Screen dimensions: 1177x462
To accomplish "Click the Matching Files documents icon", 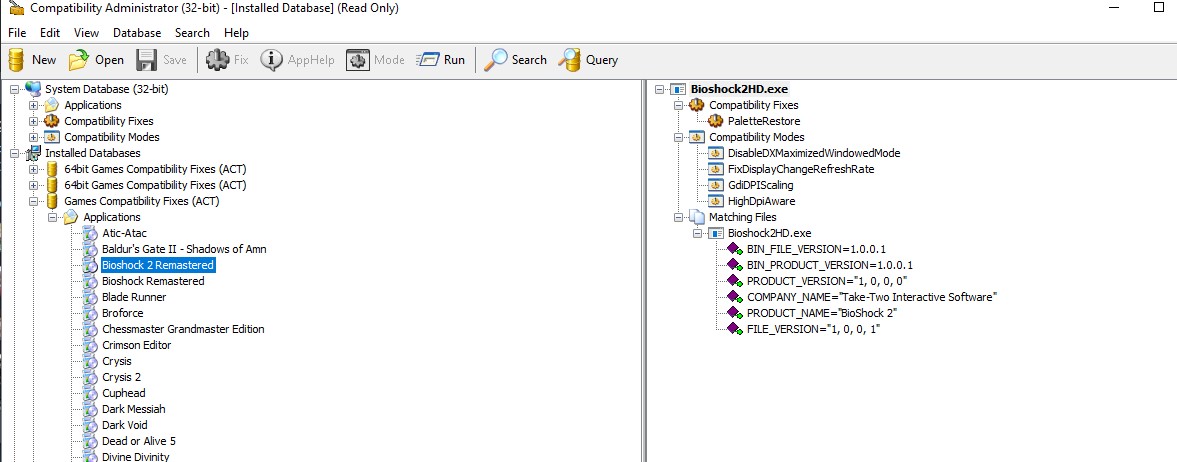I will [697, 217].
